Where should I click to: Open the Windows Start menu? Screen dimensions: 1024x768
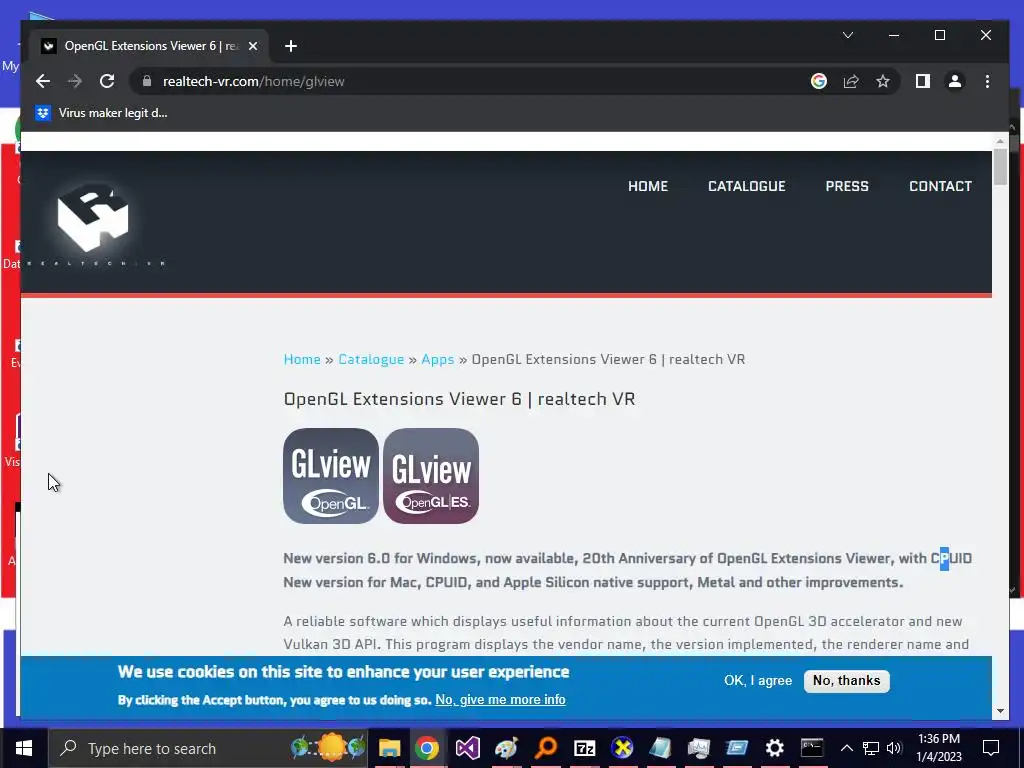(24, 748)
